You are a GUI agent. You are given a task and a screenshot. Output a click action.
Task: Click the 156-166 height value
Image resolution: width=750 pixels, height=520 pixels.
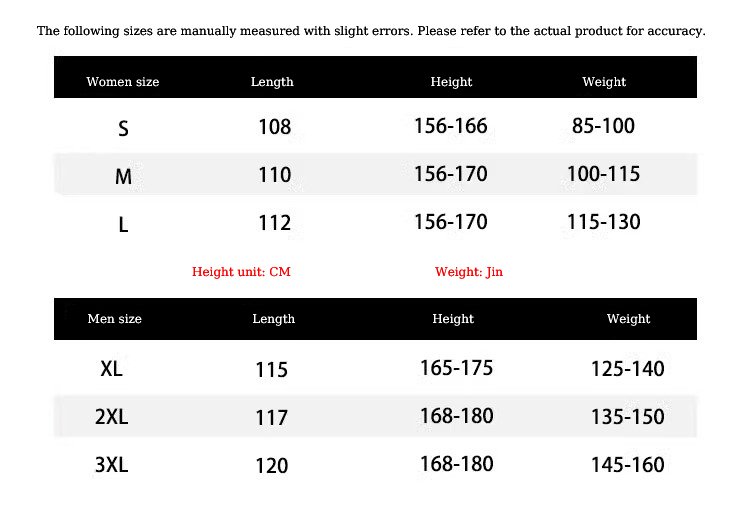(451, 126)
